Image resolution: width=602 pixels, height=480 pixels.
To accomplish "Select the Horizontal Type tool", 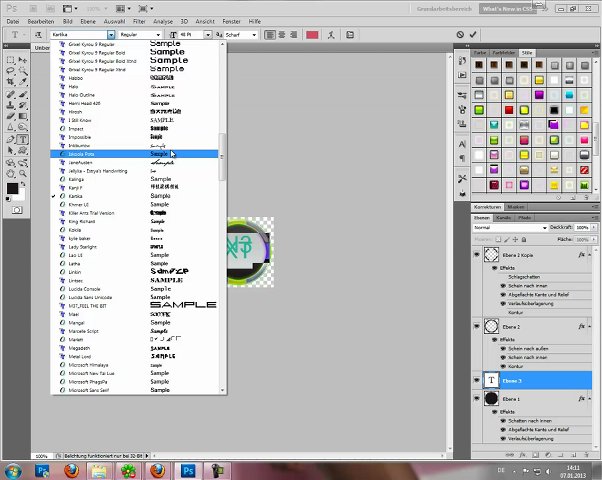I will pyautogui.click(x=22, y=139).
